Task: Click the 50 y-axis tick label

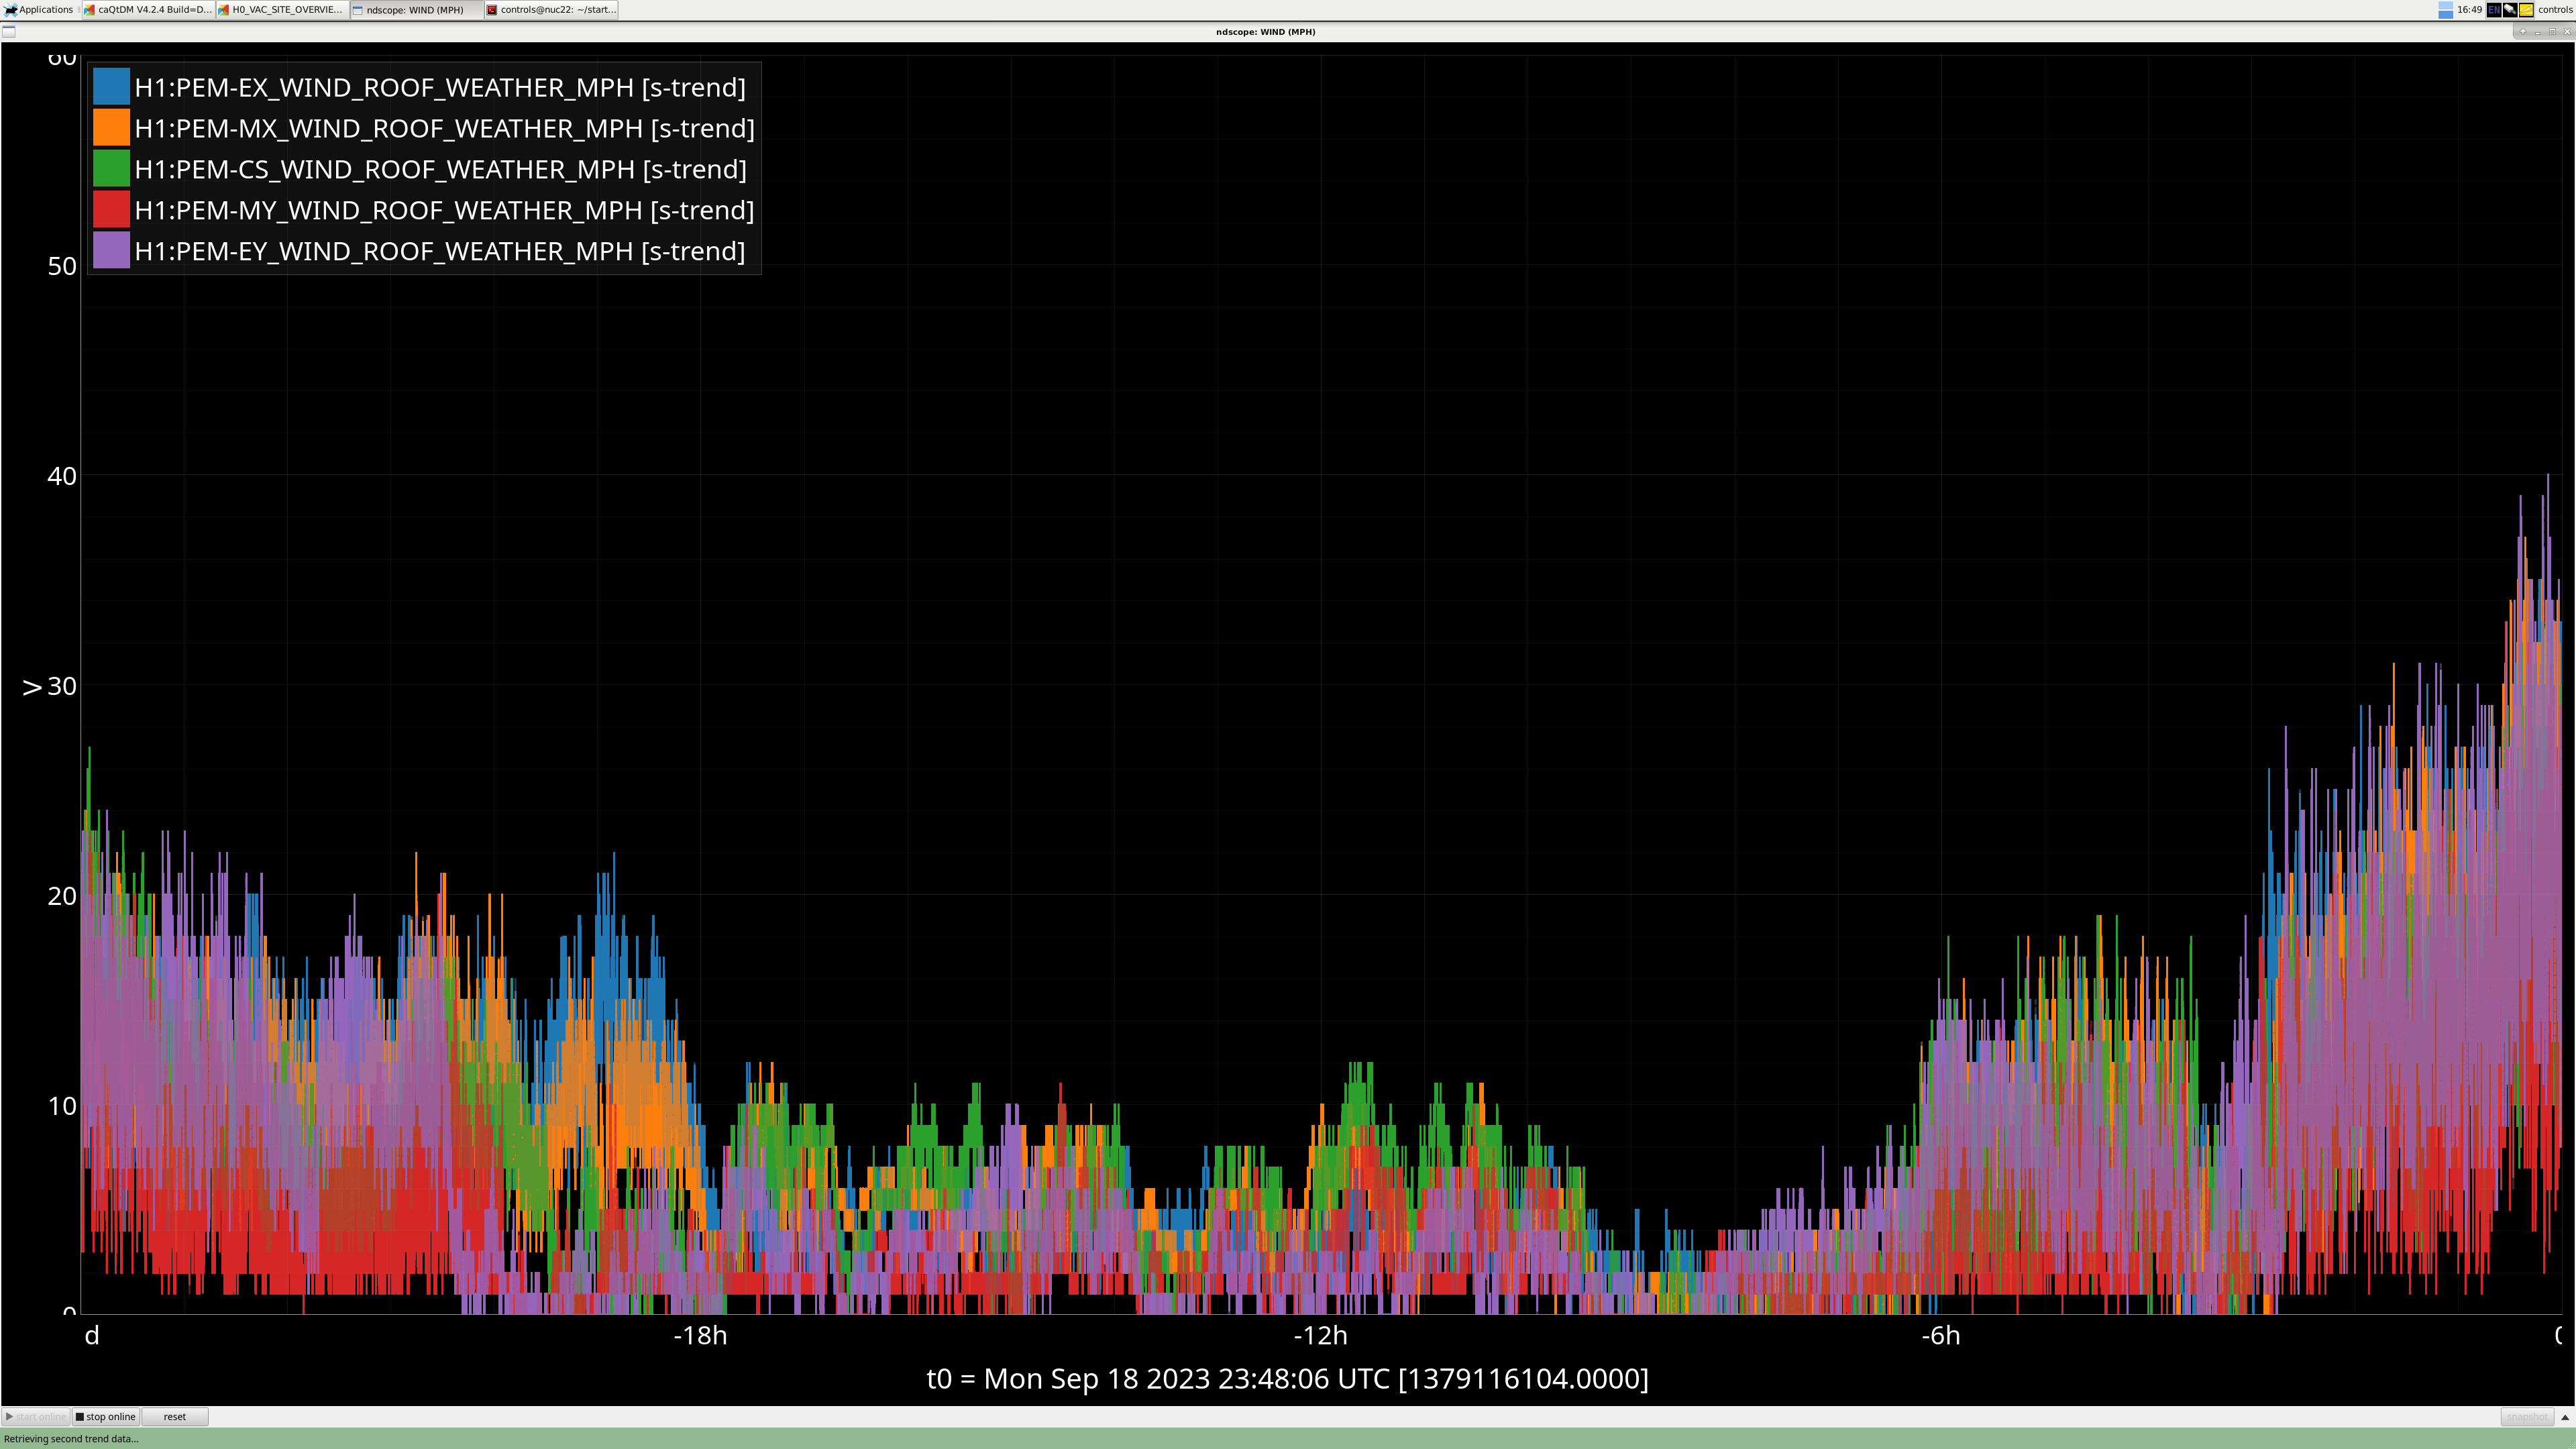Action: 62,266
